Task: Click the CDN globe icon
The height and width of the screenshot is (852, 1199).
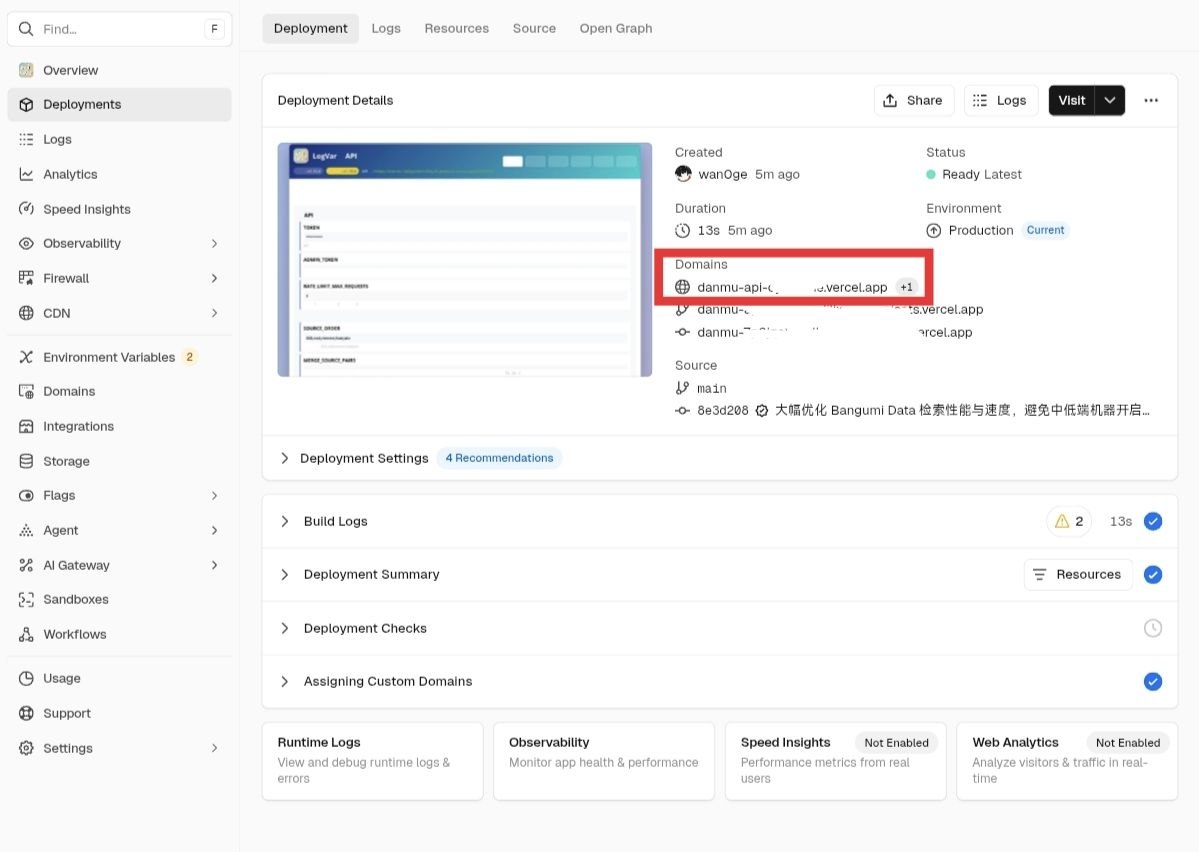Action: click(26, 313)
